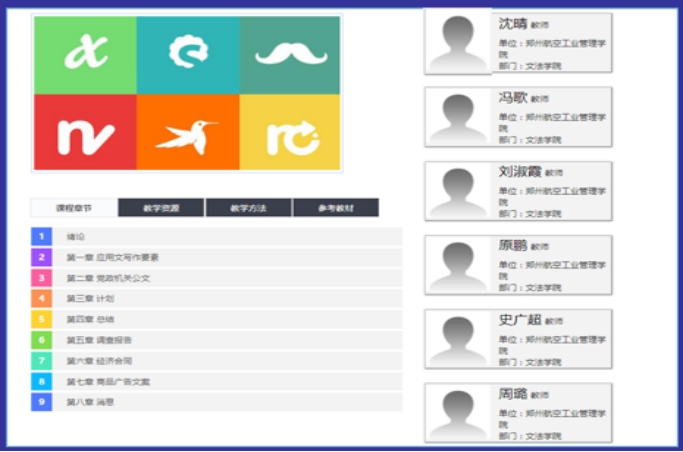
Task: Open 第八章 消息 chapter row
Action: click(x=90, y=402)
